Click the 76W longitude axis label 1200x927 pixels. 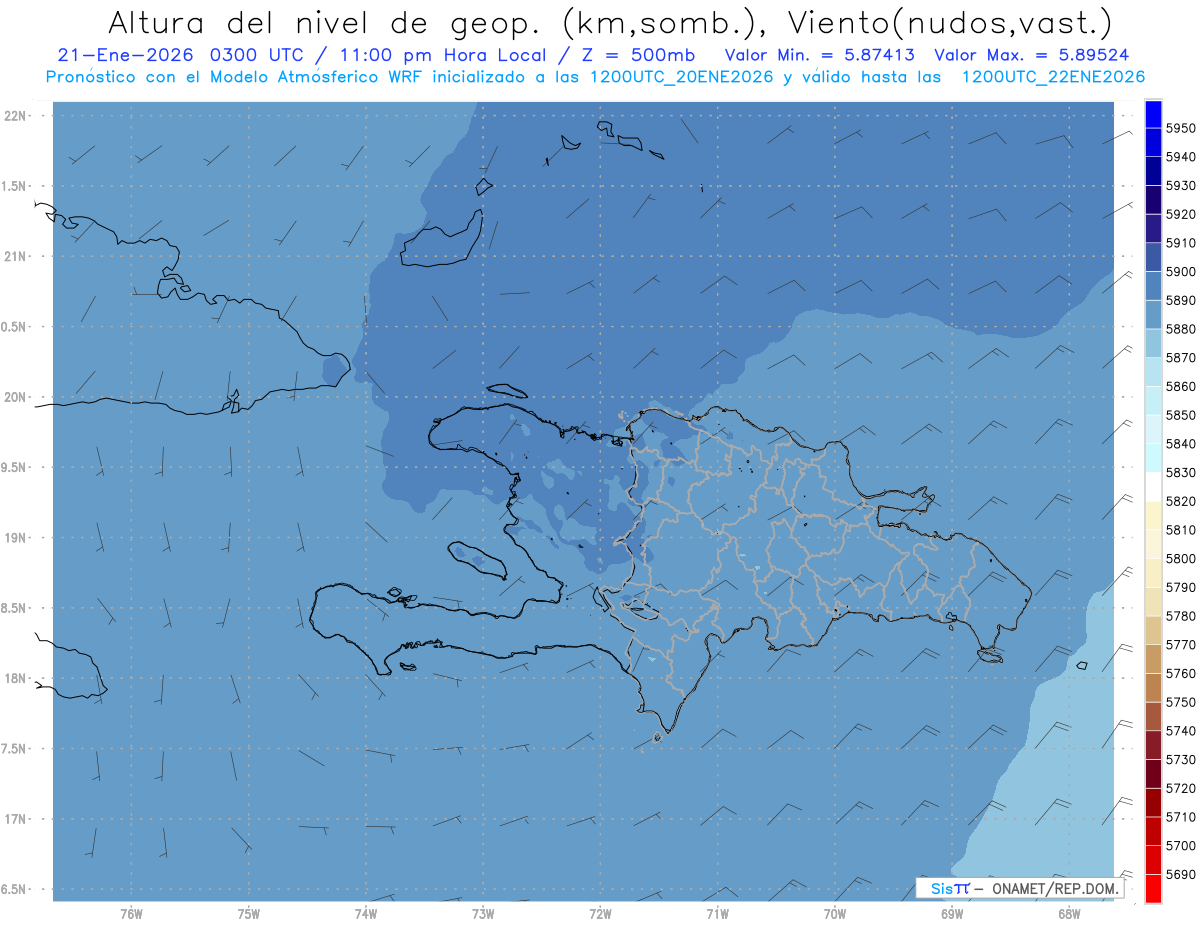pos(131,914)
